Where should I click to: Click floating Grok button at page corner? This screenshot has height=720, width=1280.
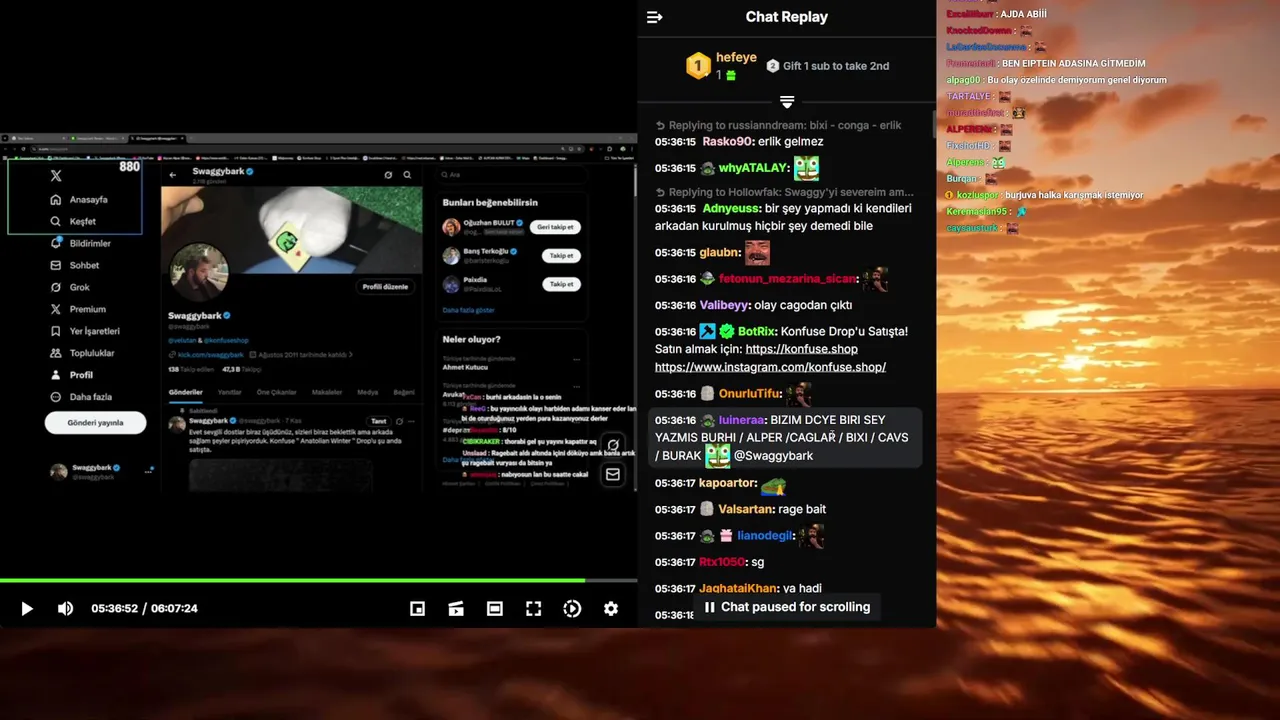pos(613,446)
